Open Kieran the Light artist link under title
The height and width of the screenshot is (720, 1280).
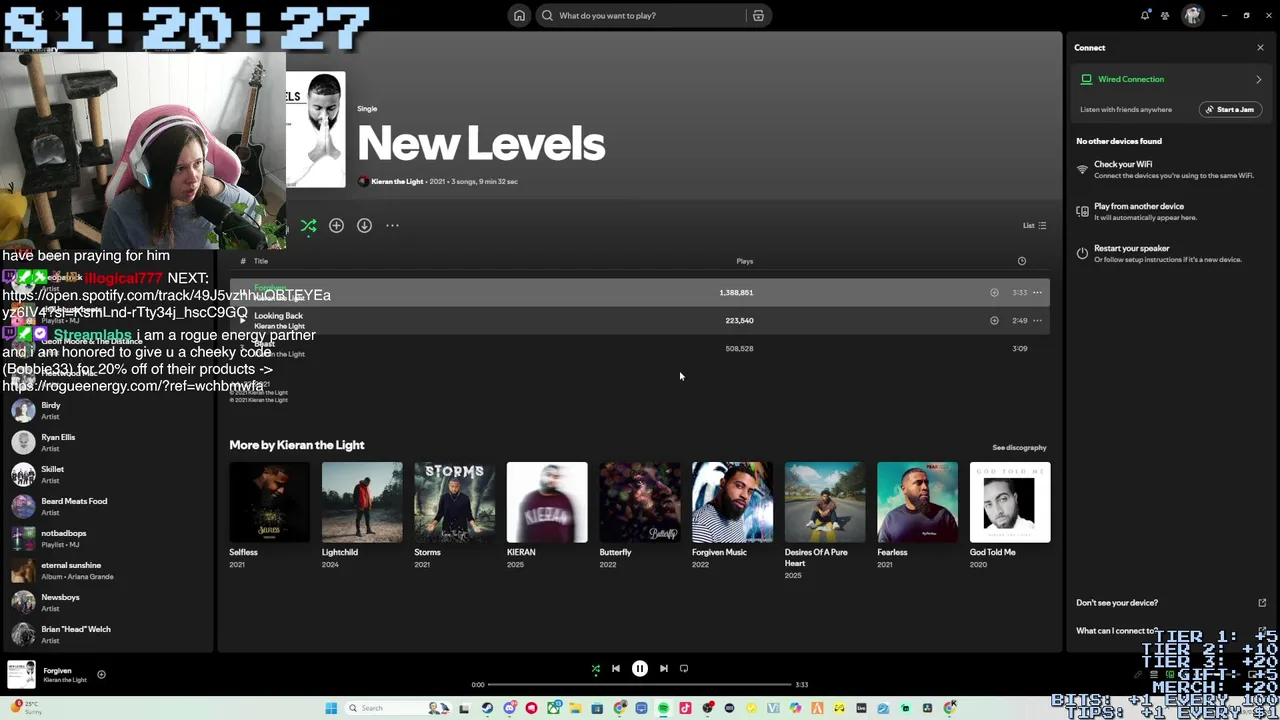click(x=397, y=182)
